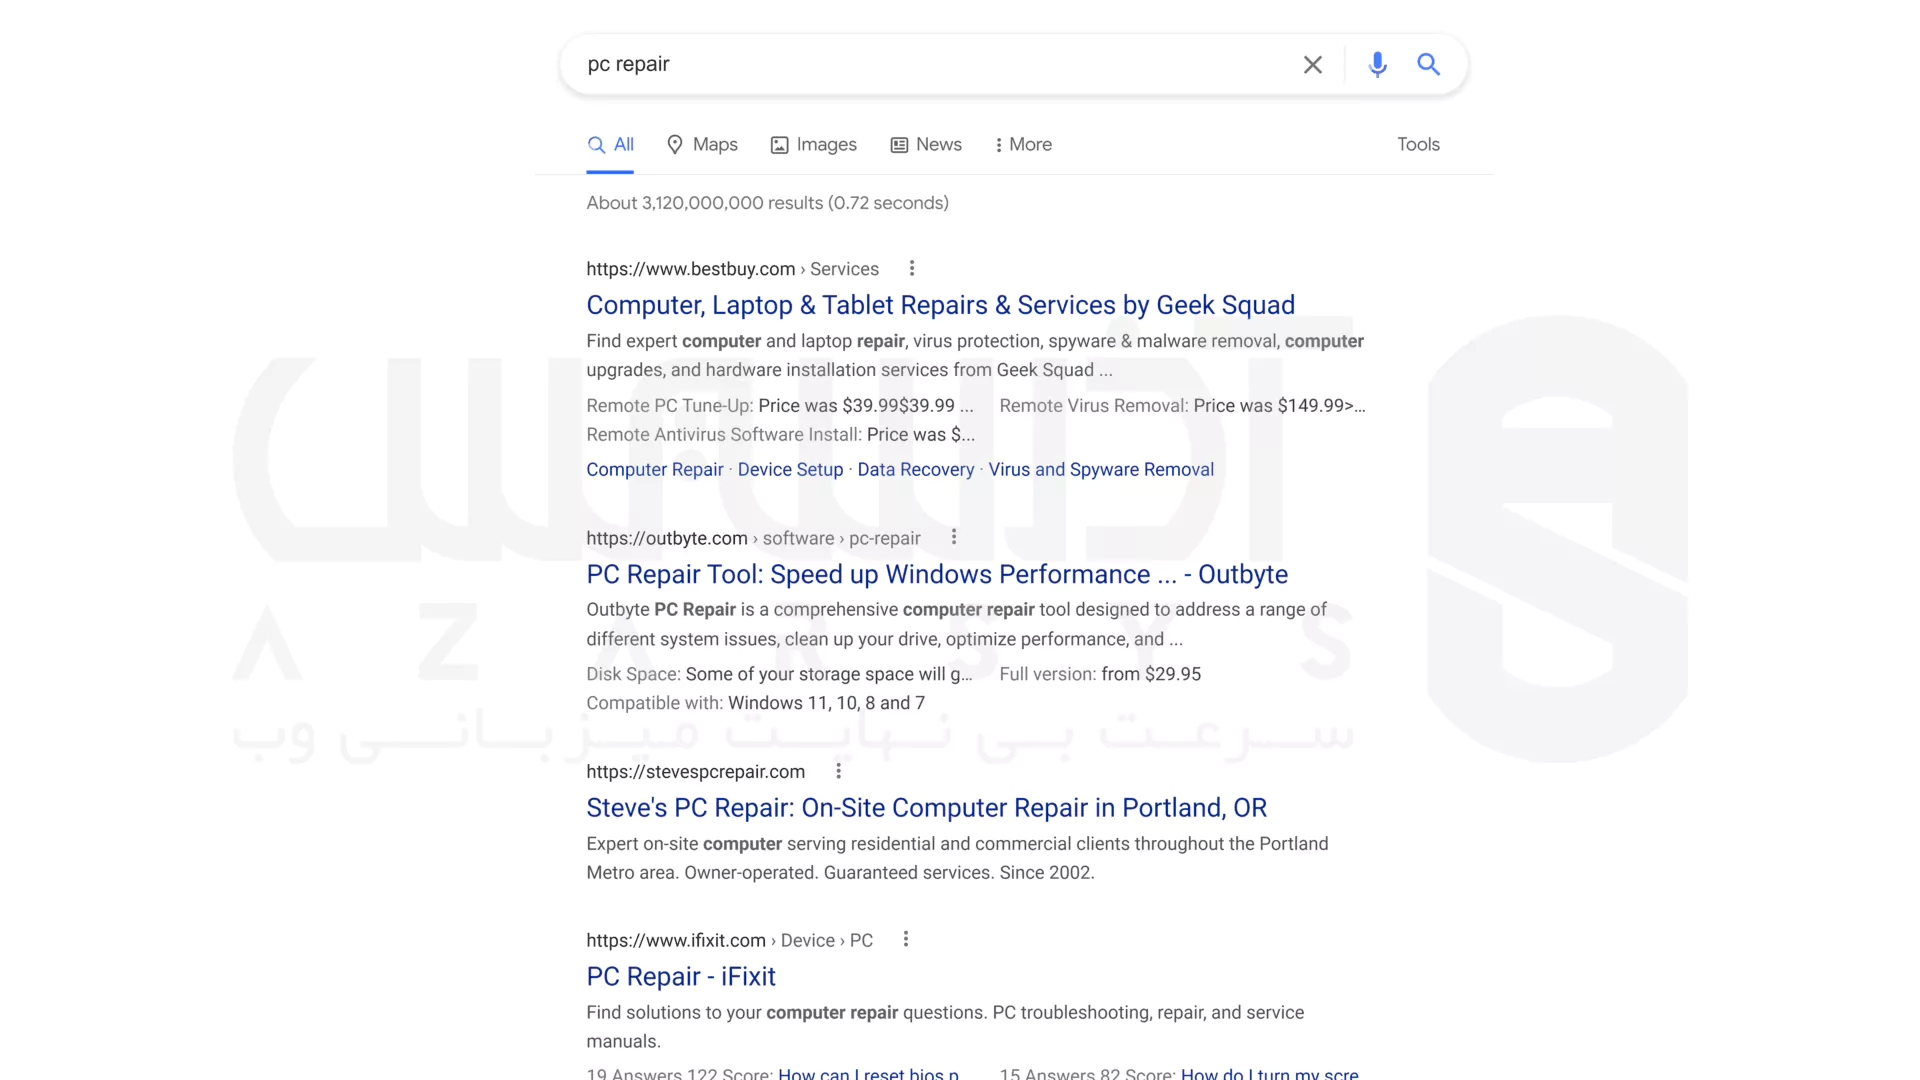Screen dimensions: 1920x1080
Task: Follow the Virus and Spyware Removal sitelink
Action: point(1101,470)
